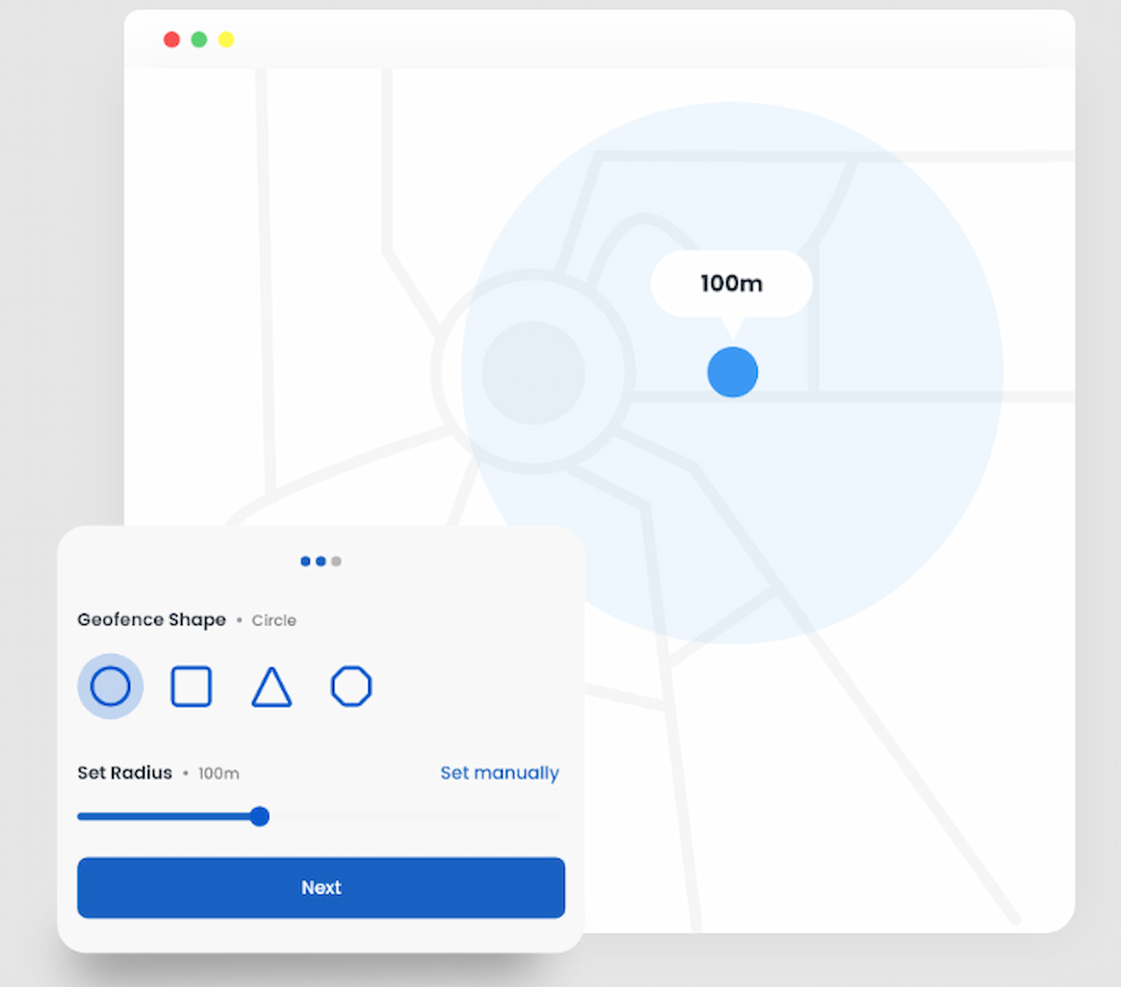The width and height of the screenshot is (1121, 987).
Task: Click the red window button
Action: click(x=172, y=39)
